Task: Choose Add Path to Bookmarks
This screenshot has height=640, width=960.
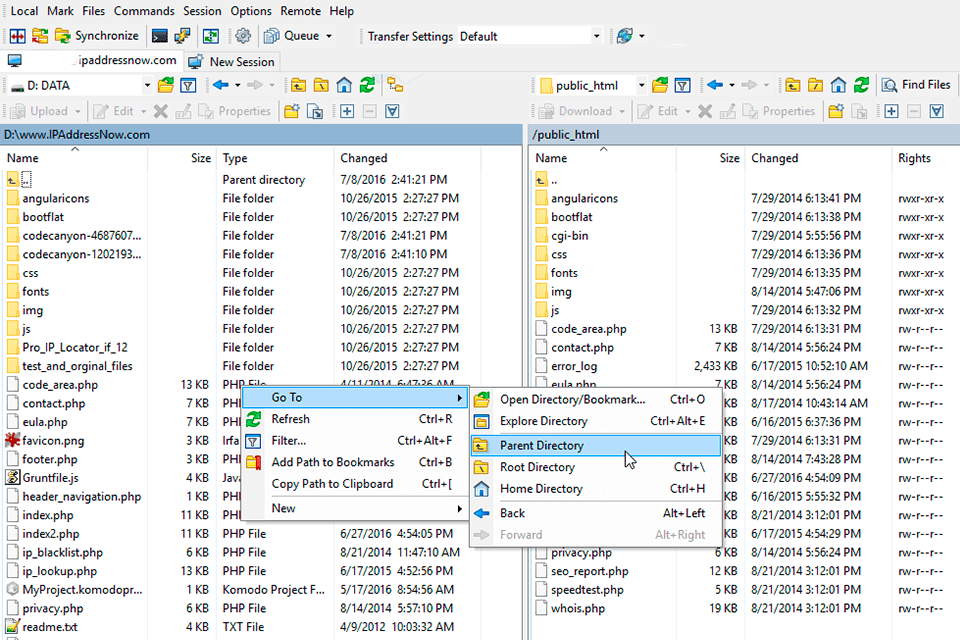Action: (x=355, y=462)
